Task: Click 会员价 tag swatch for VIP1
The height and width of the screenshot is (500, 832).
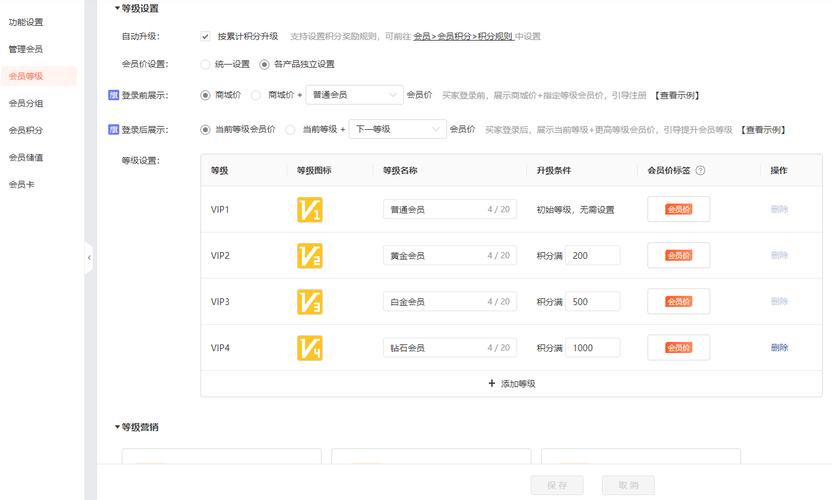Action: (679, 209)
